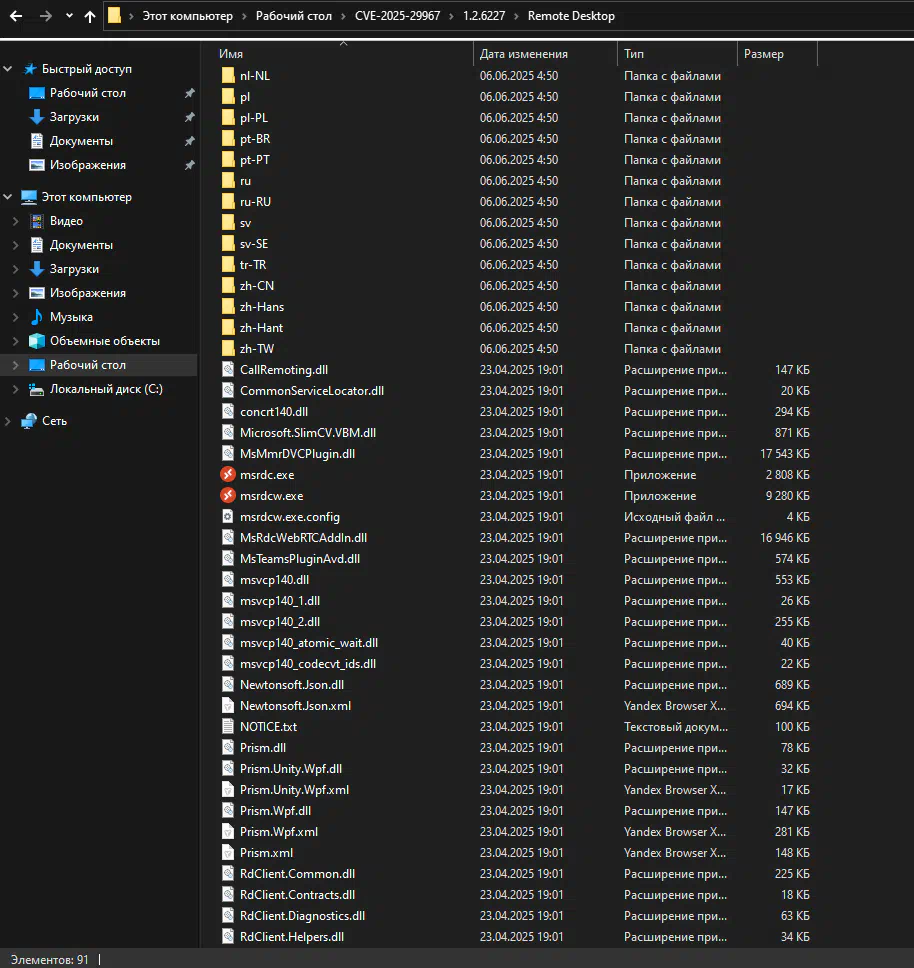Sort by Дата изменения column header
Screen dimensions: 914x968
tap(523, 54)
